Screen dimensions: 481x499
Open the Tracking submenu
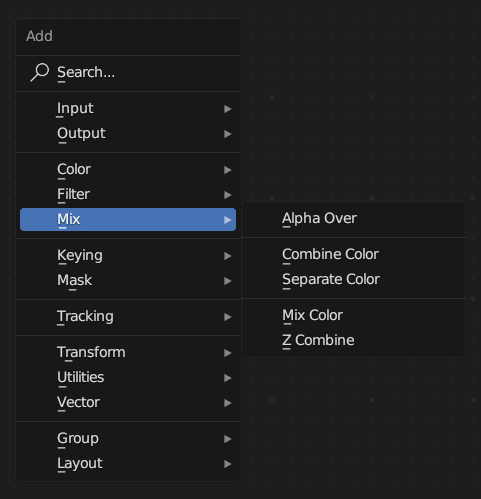click(128, 317)
